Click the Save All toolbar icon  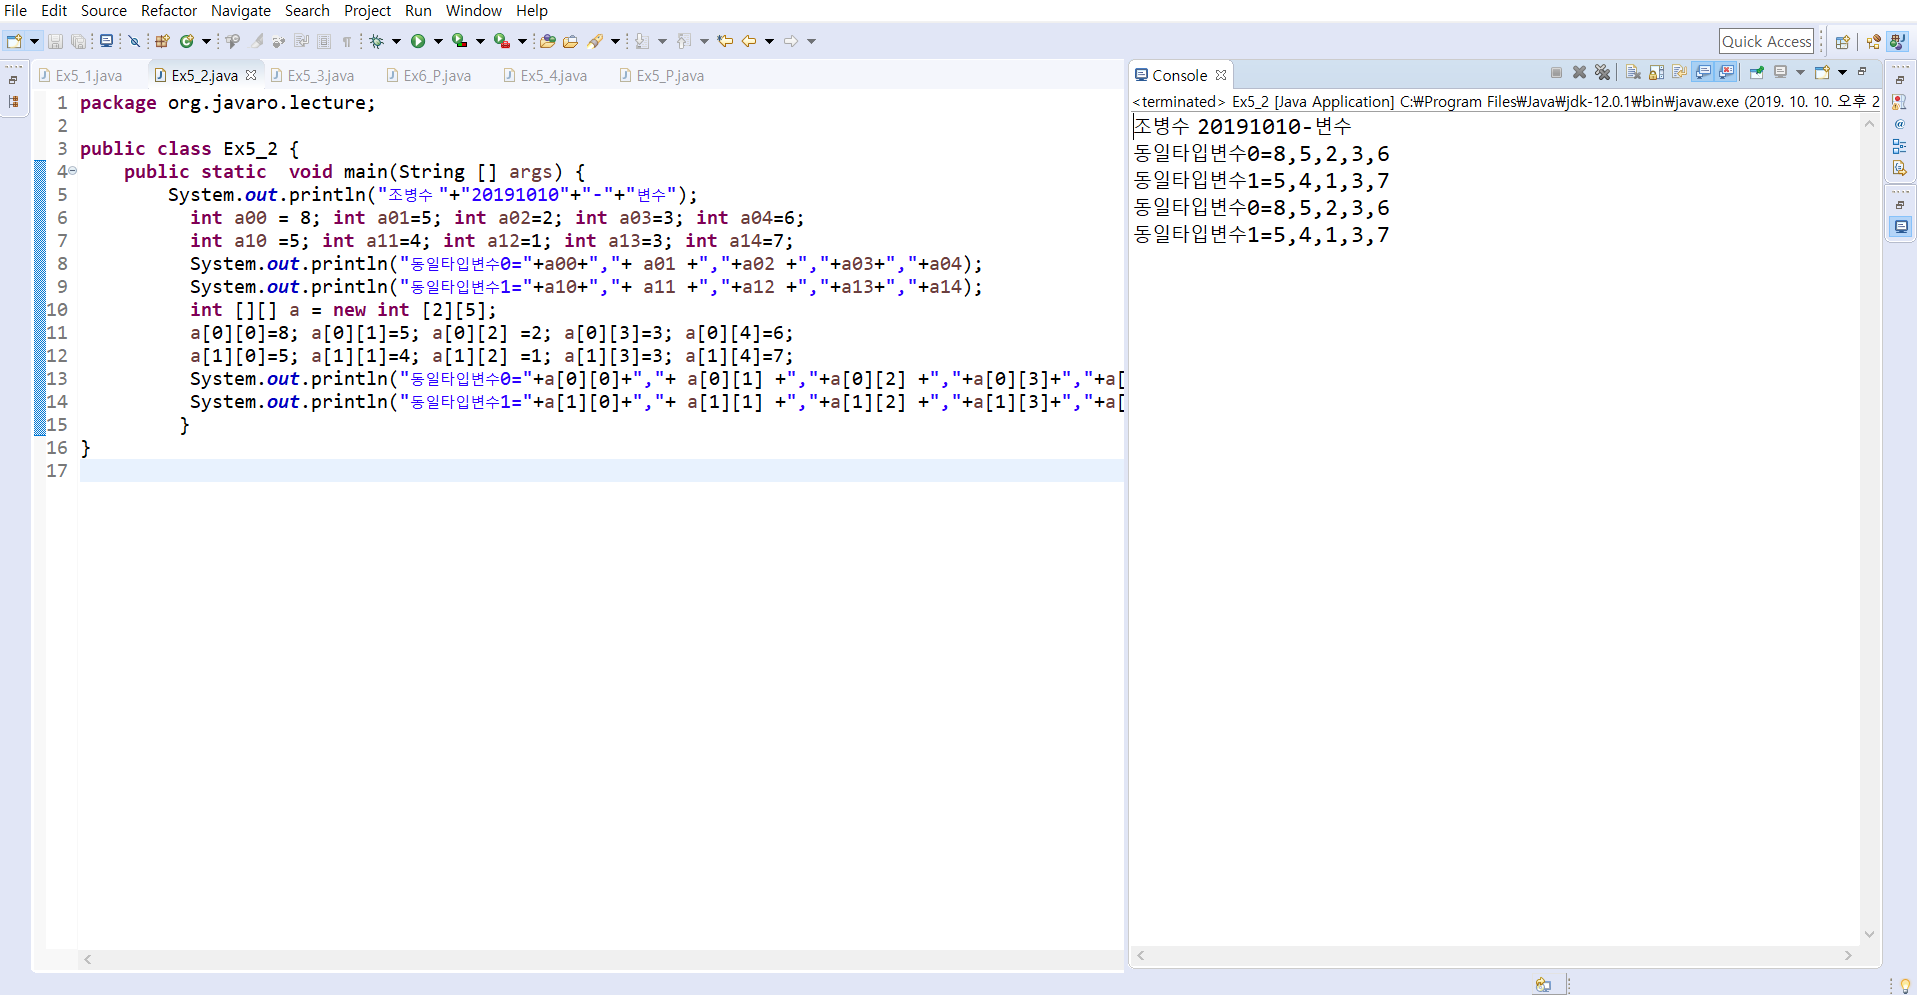[78, 41]
